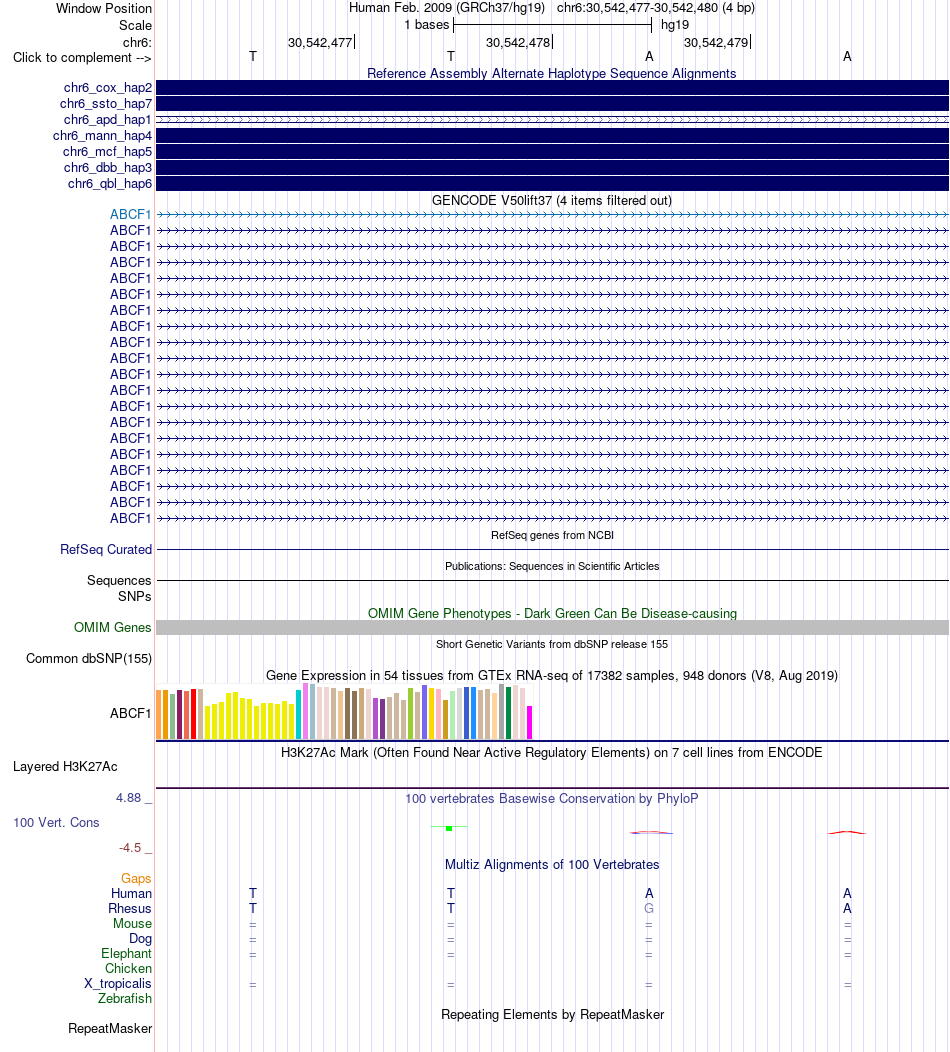
Task: Open '100 vertebrates Basewise Conservation by PhyloP' title
Action: pyautogui.click(x=551, y=798)
